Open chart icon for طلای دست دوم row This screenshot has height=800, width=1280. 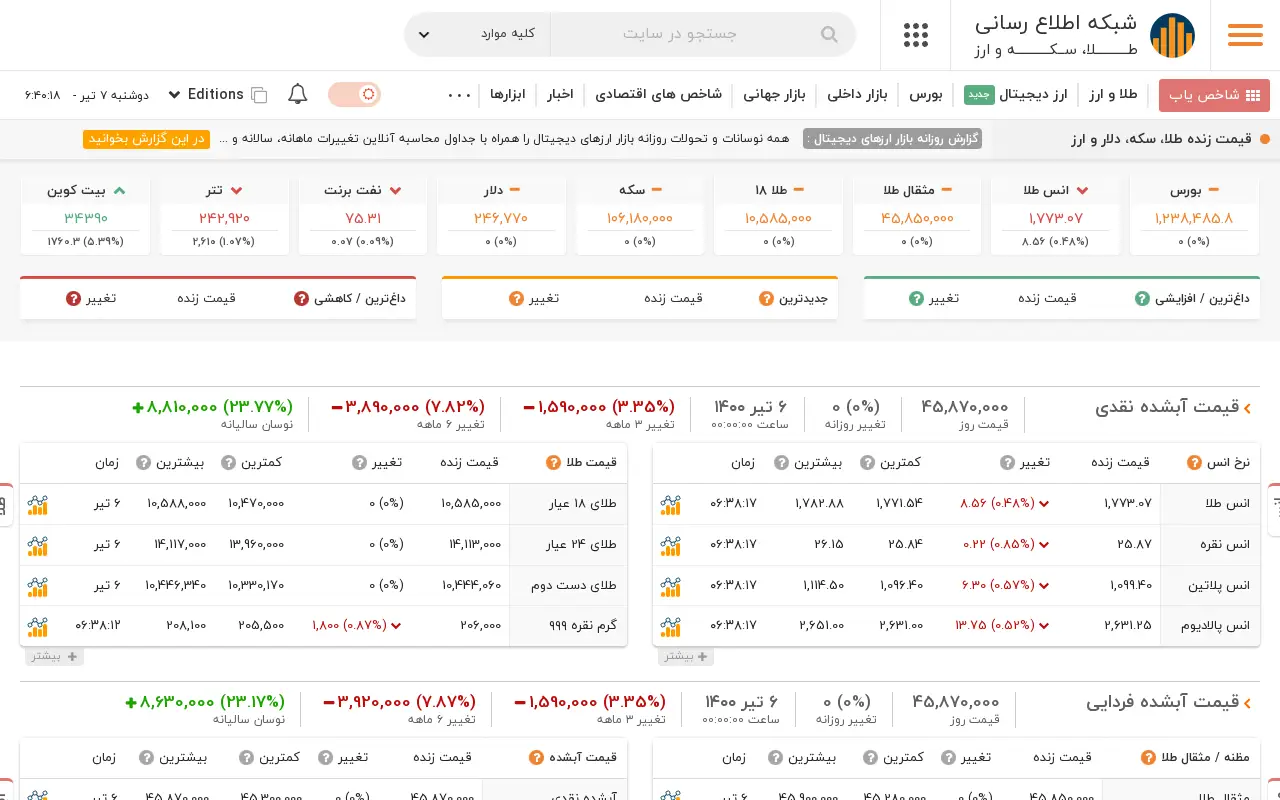pyautogui.click(x=37, y=585)
